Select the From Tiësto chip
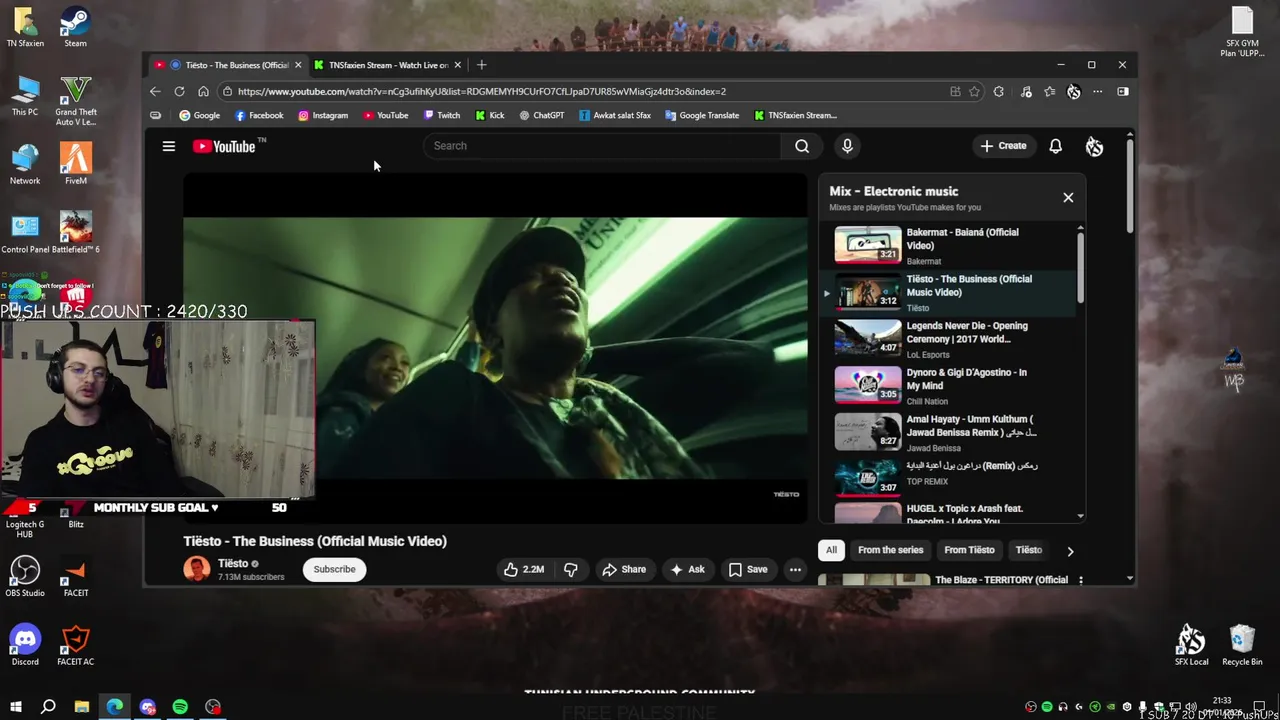This screenshot has height=720, width=1280. click(969, 550)
